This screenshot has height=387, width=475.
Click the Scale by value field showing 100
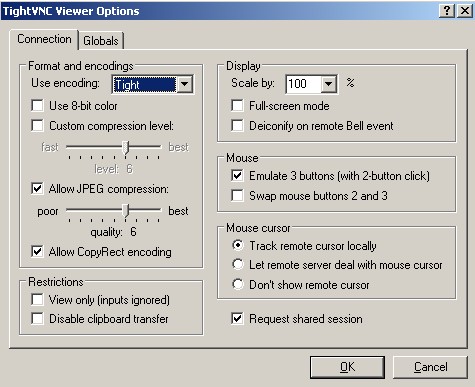pos(304,84)
